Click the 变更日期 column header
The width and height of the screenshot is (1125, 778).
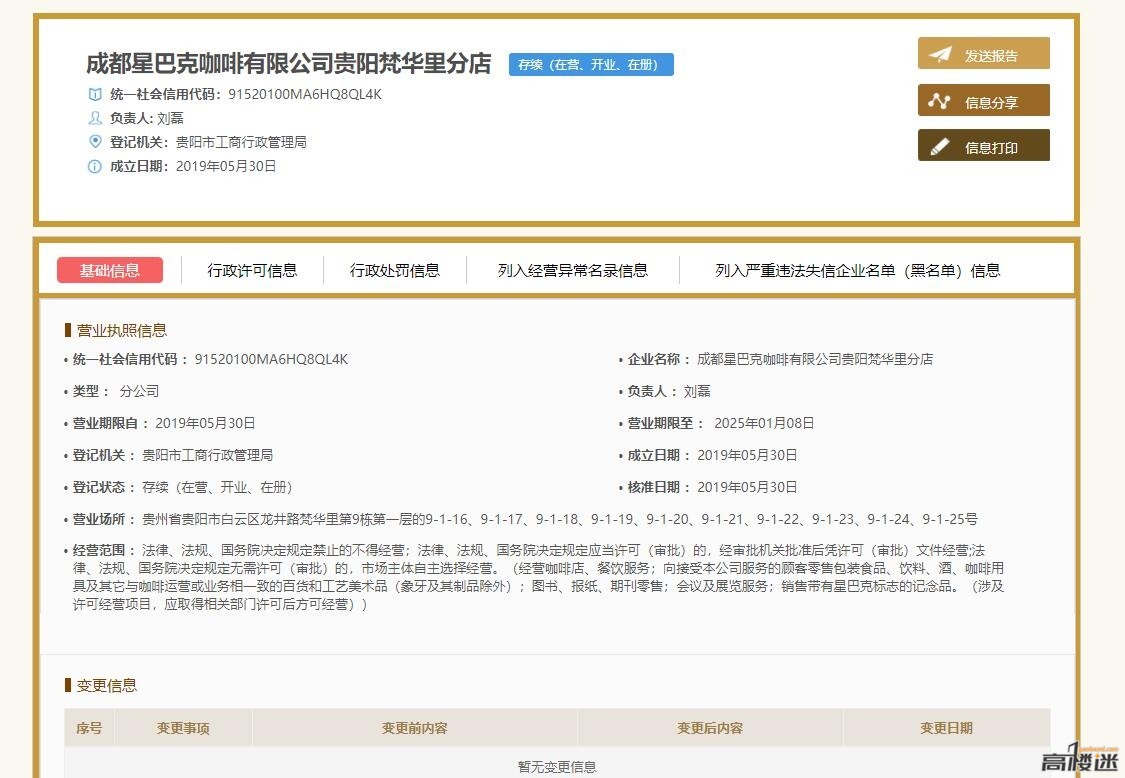point(946,728)
